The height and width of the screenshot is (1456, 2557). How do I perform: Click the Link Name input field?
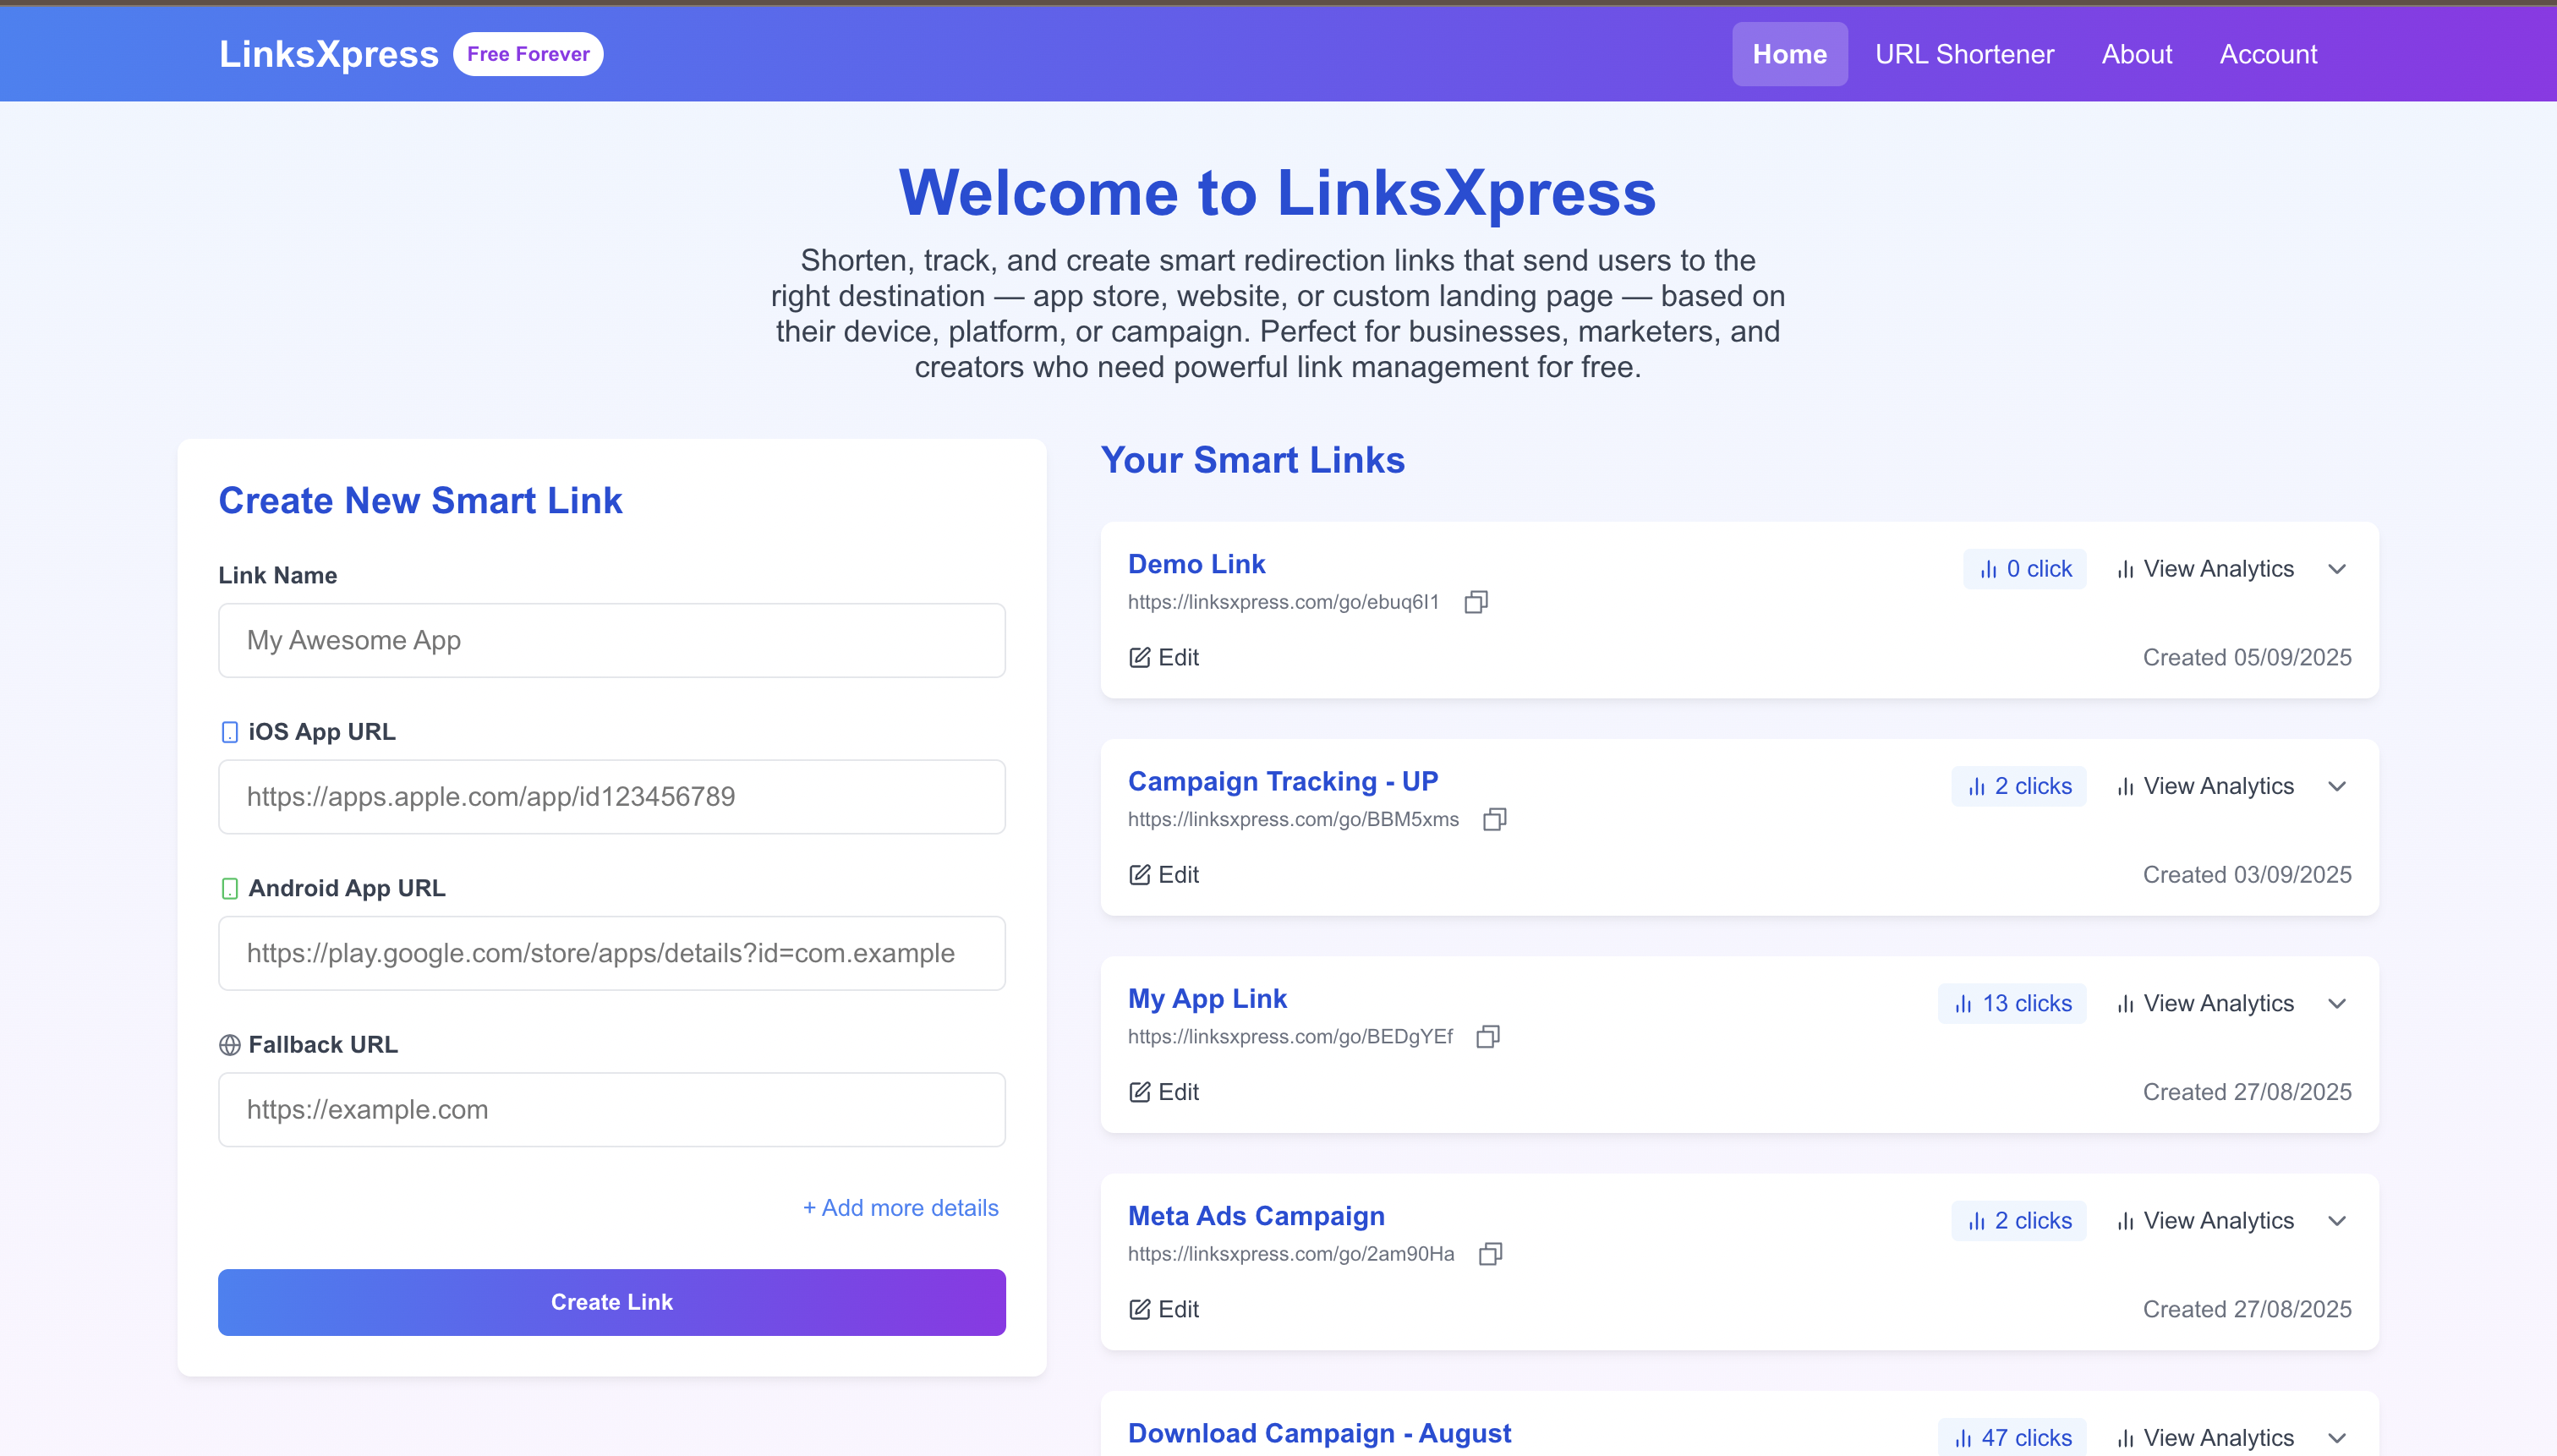tap(611, 640)
